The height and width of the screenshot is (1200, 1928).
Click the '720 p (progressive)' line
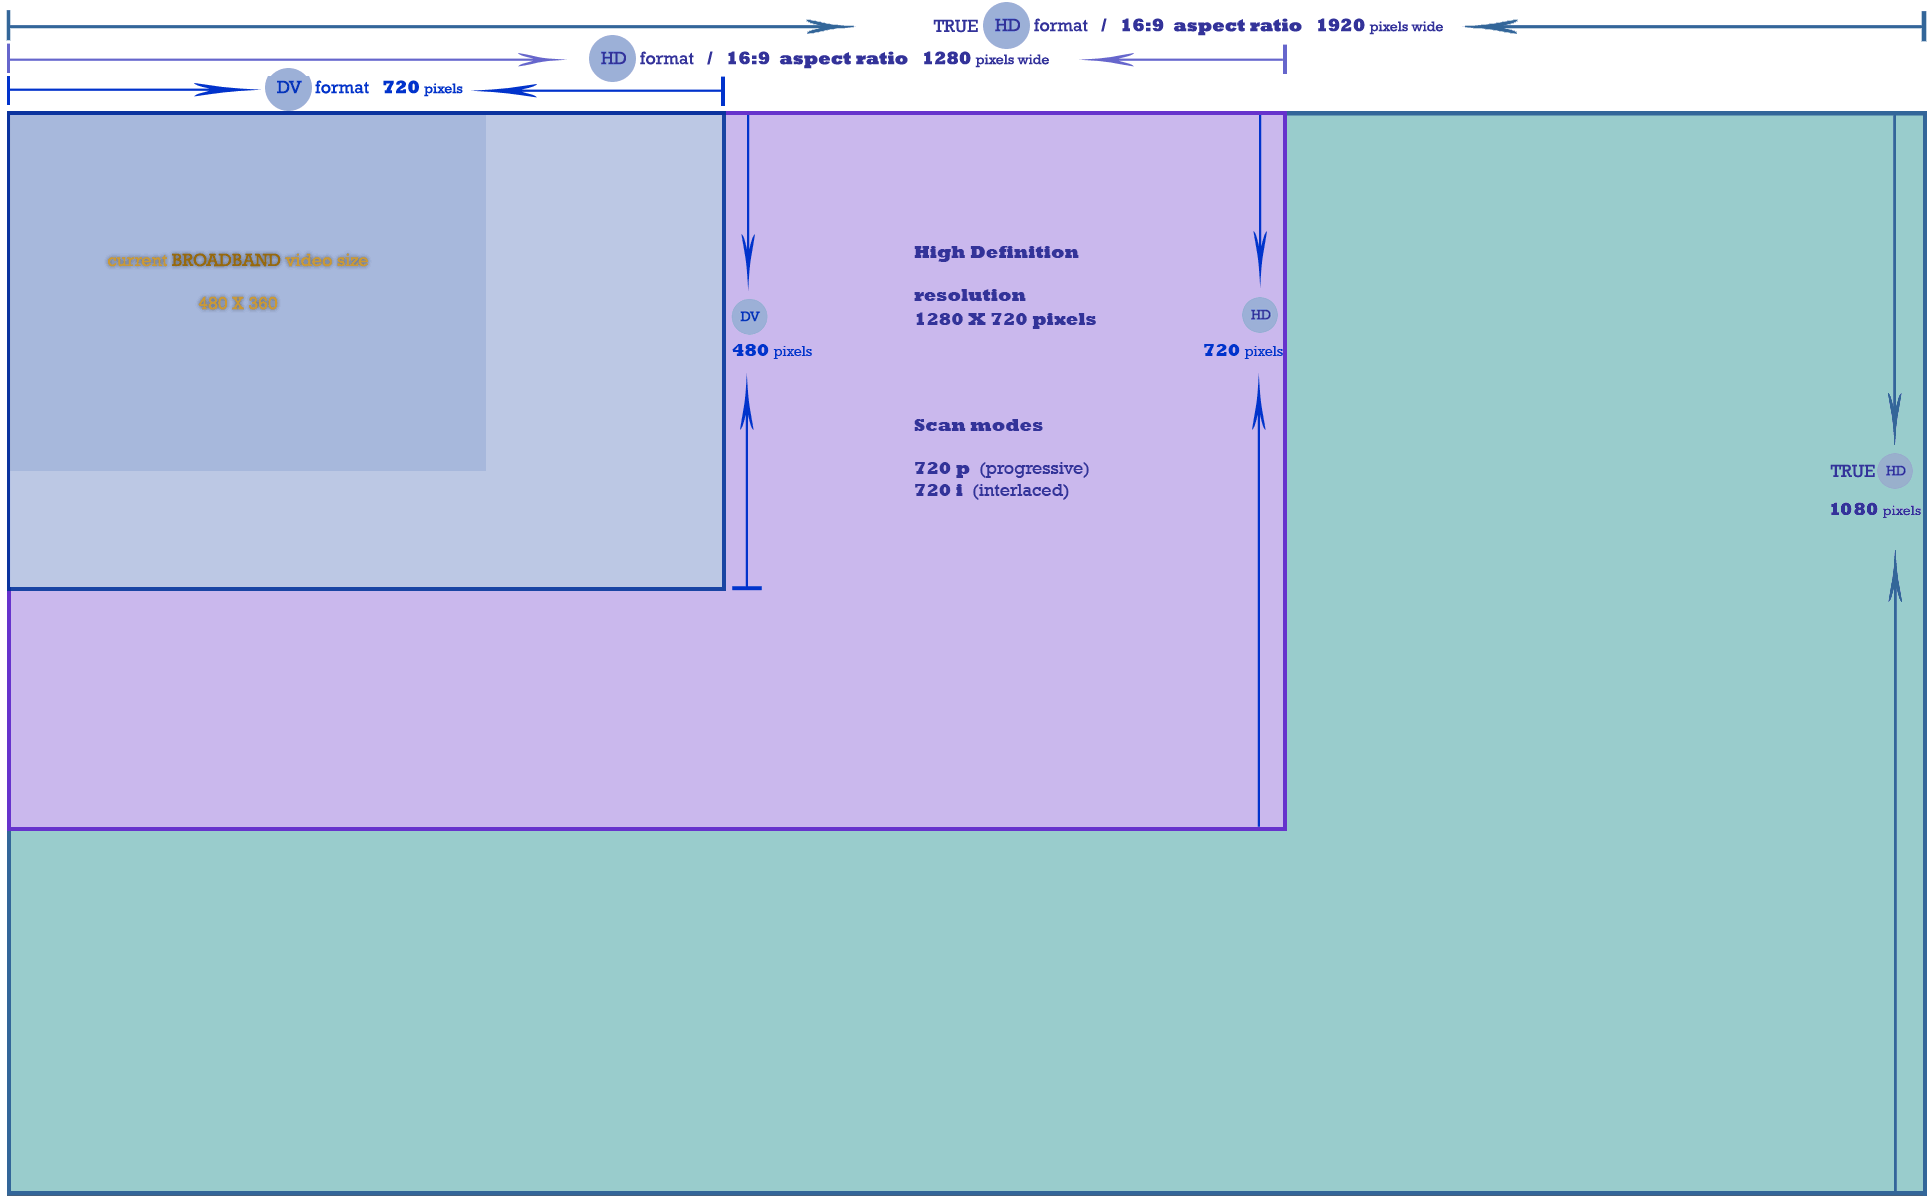[1001, 468]
